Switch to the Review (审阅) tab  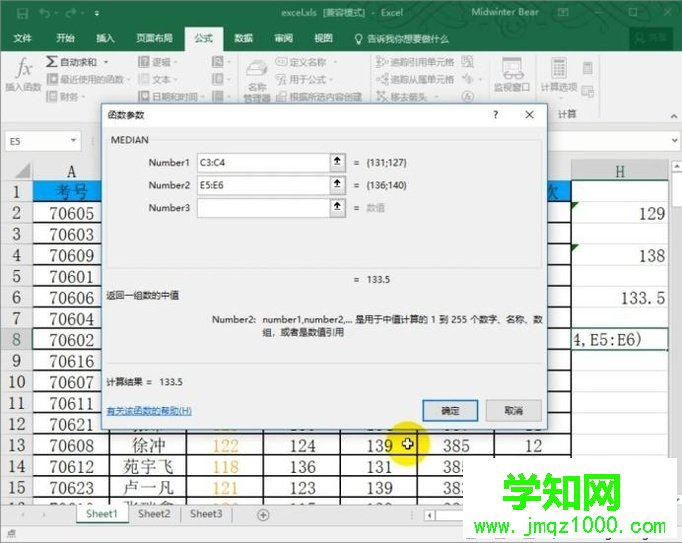[x=283, y=38]
